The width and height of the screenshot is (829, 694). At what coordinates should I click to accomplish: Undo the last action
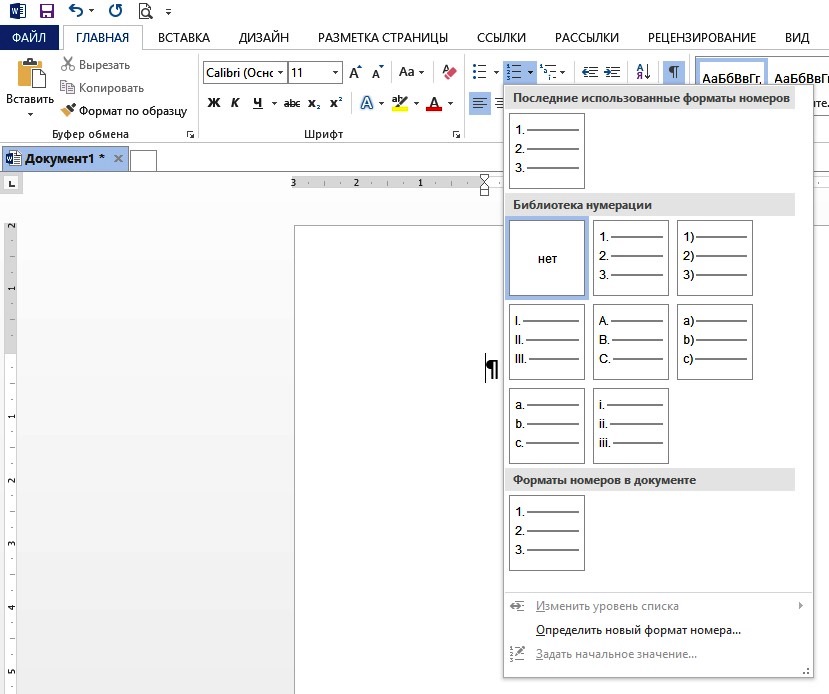(x=76, y=11)
